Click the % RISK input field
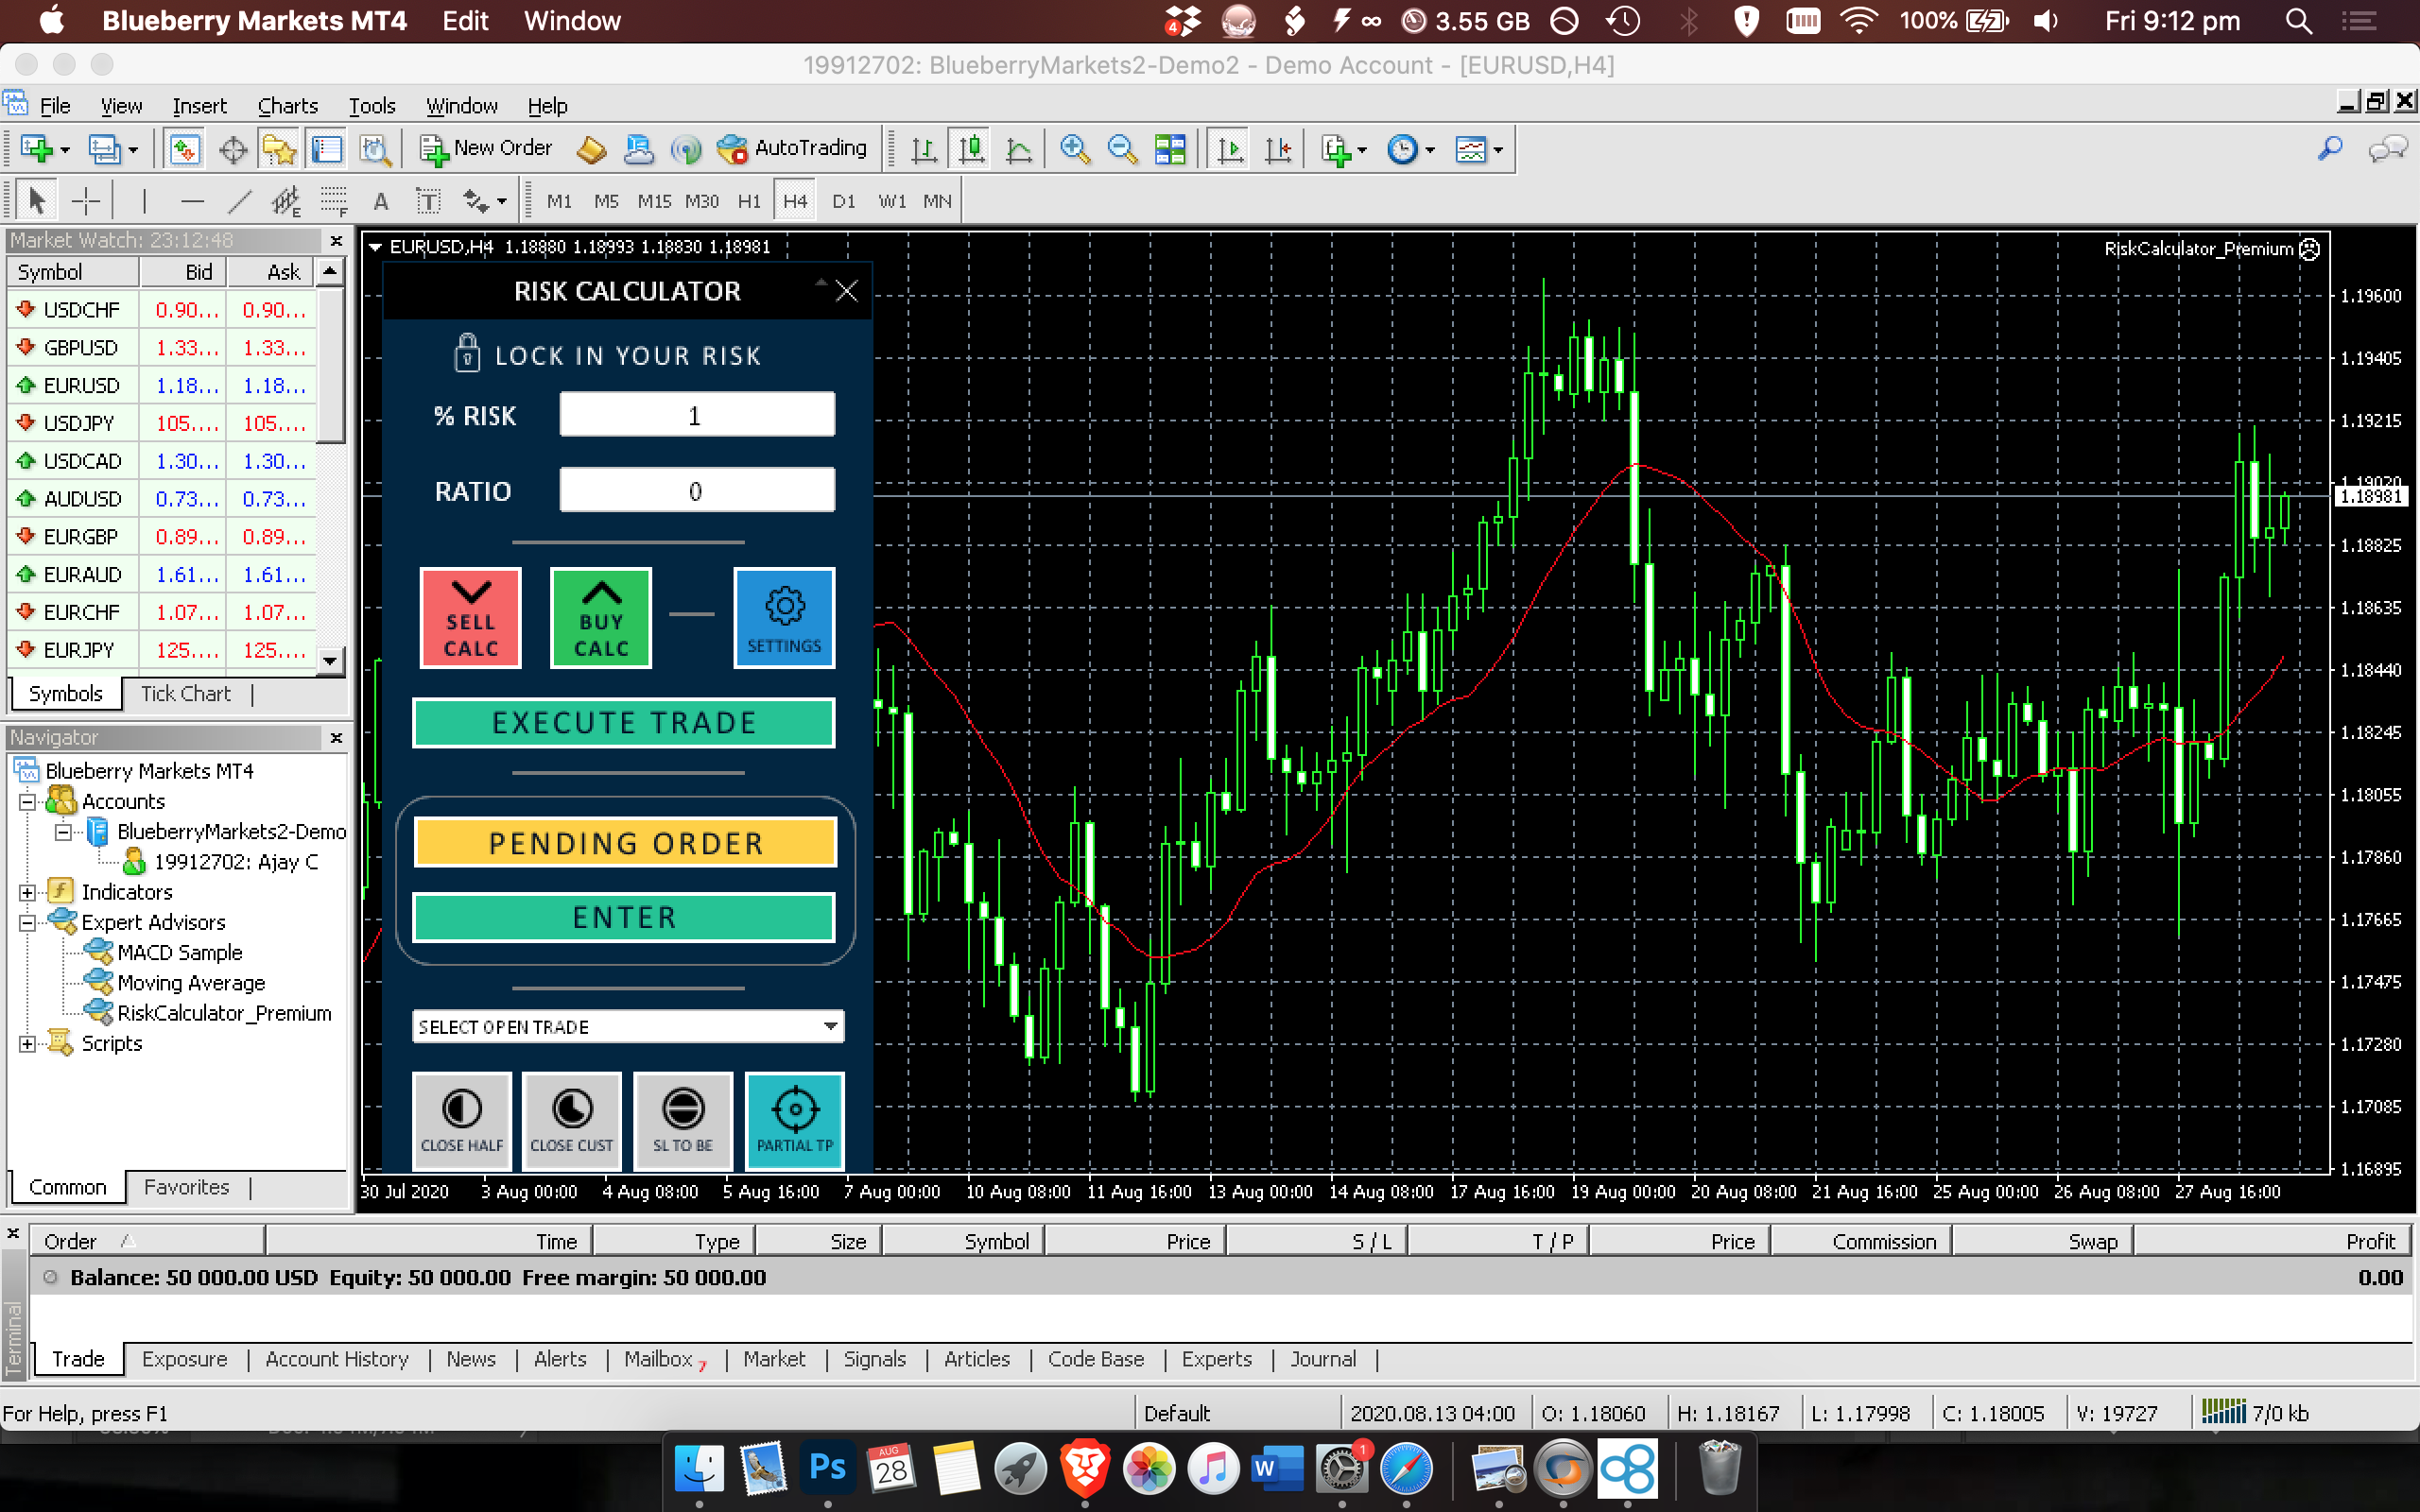Screen dimensions: 2420x1512 coord(697,415)
